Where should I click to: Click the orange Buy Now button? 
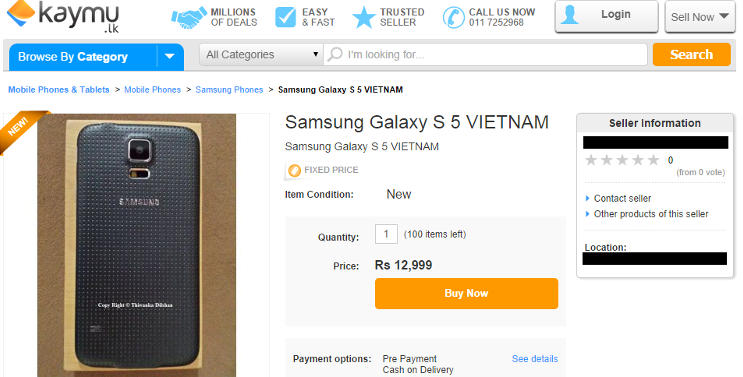coord(466,294)
